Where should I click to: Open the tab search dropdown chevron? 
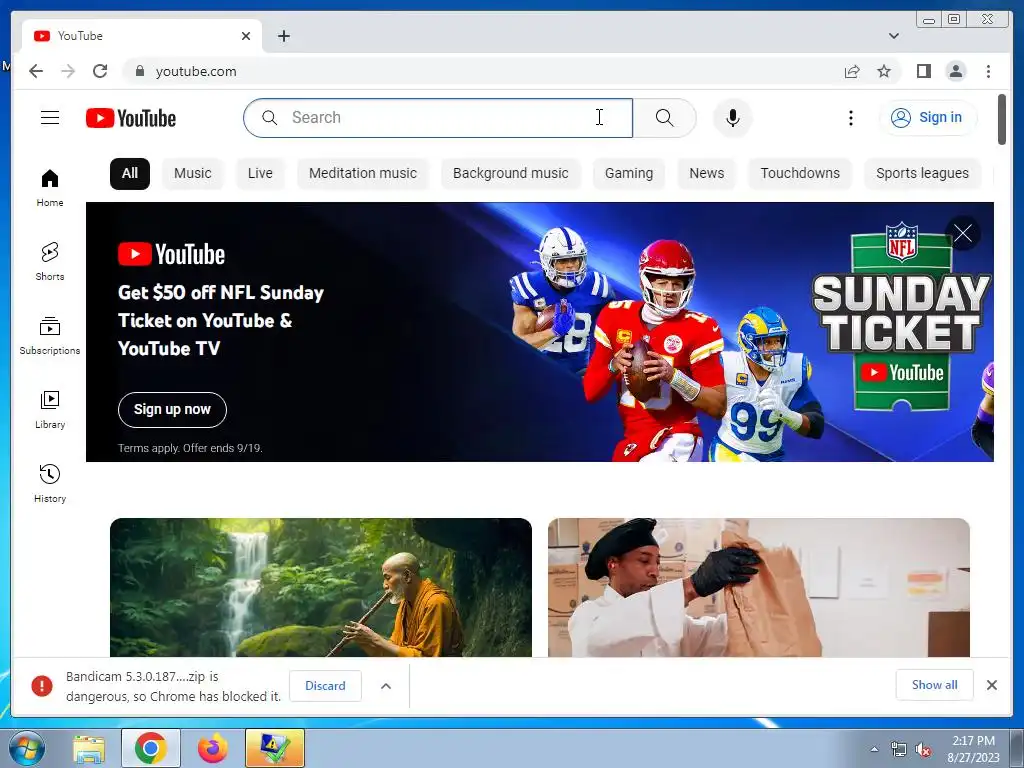[x=893, y=36]
